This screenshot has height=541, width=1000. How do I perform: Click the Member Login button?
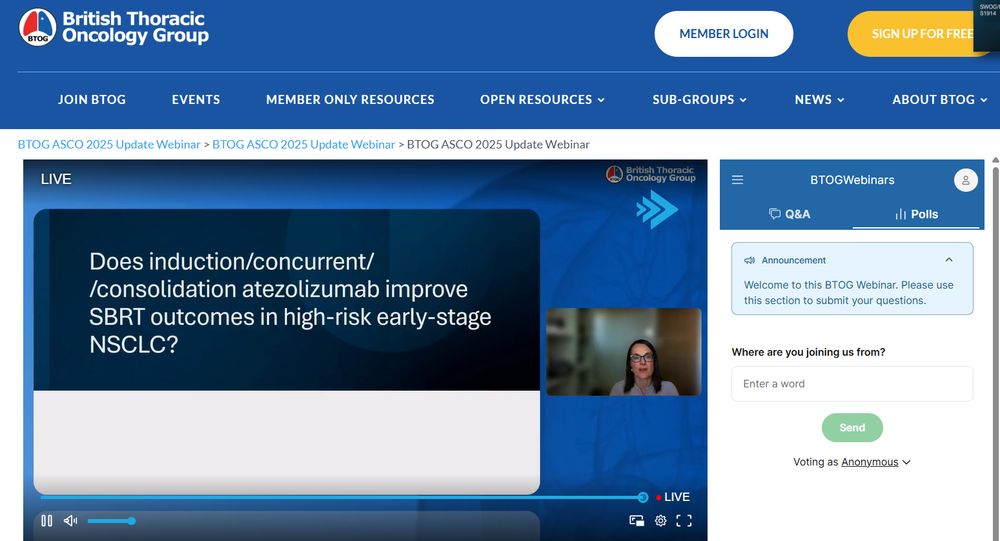[724, 34]
